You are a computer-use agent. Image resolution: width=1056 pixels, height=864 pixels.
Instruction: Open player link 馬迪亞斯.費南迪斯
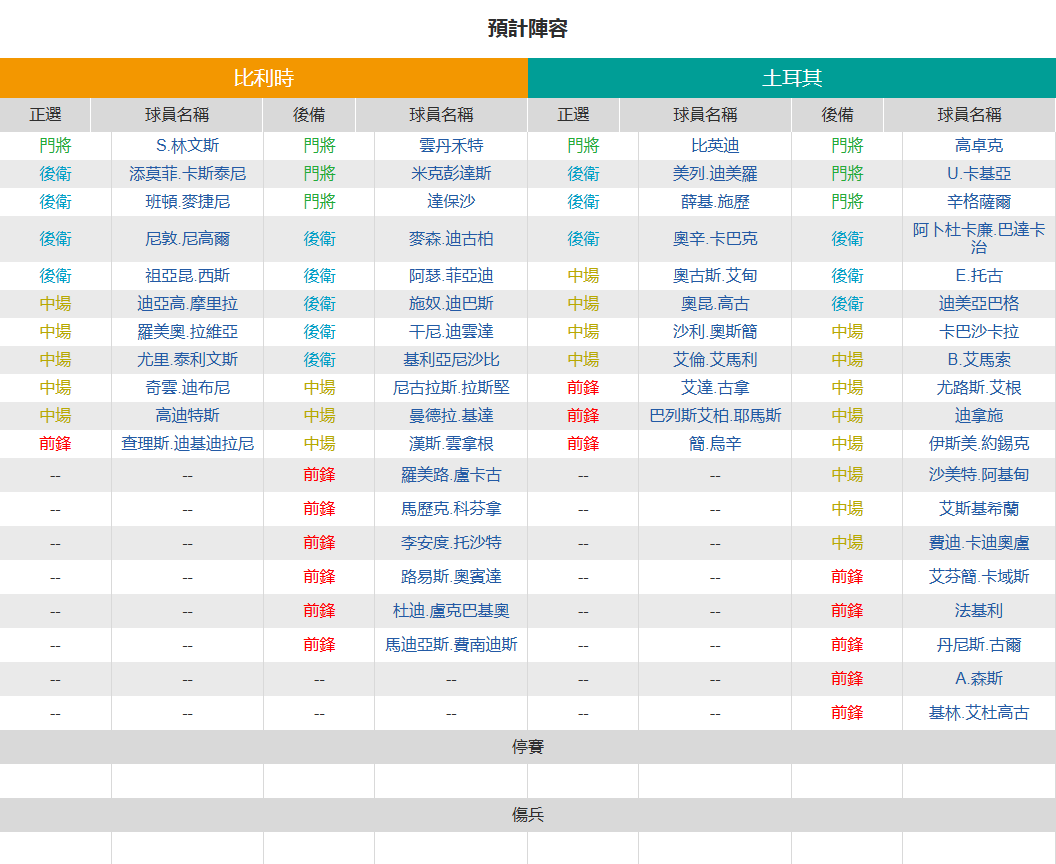point(451,645)
